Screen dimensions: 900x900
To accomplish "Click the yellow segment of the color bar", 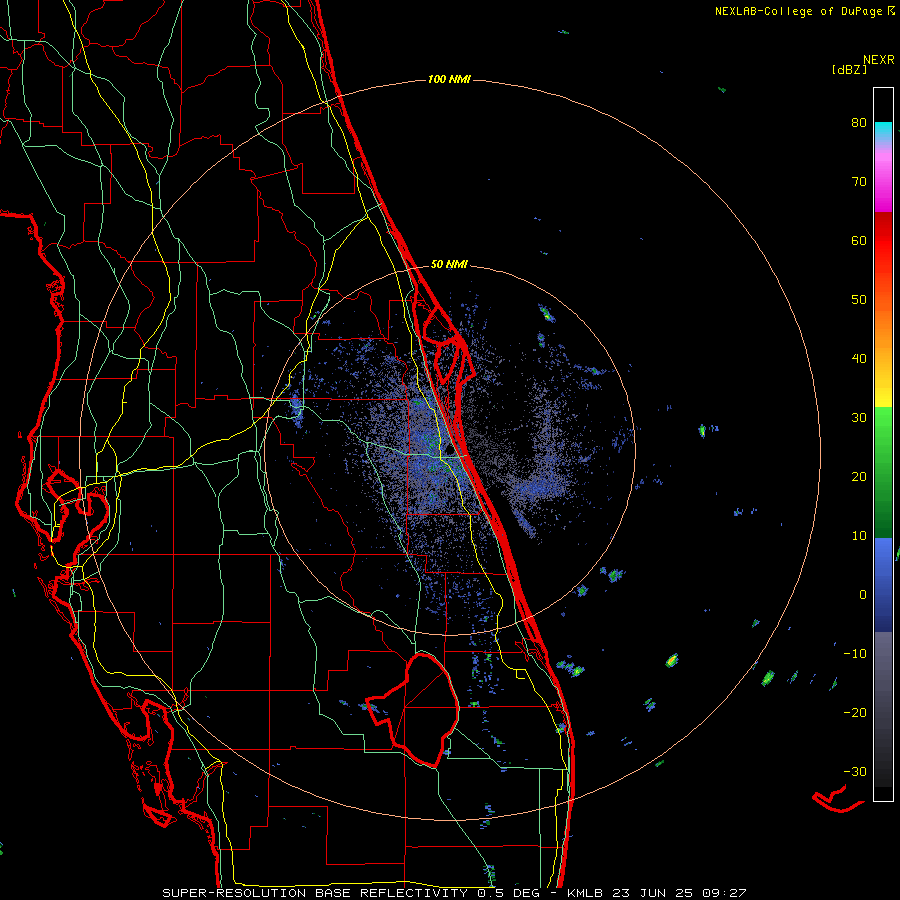I will coord(883,390).
